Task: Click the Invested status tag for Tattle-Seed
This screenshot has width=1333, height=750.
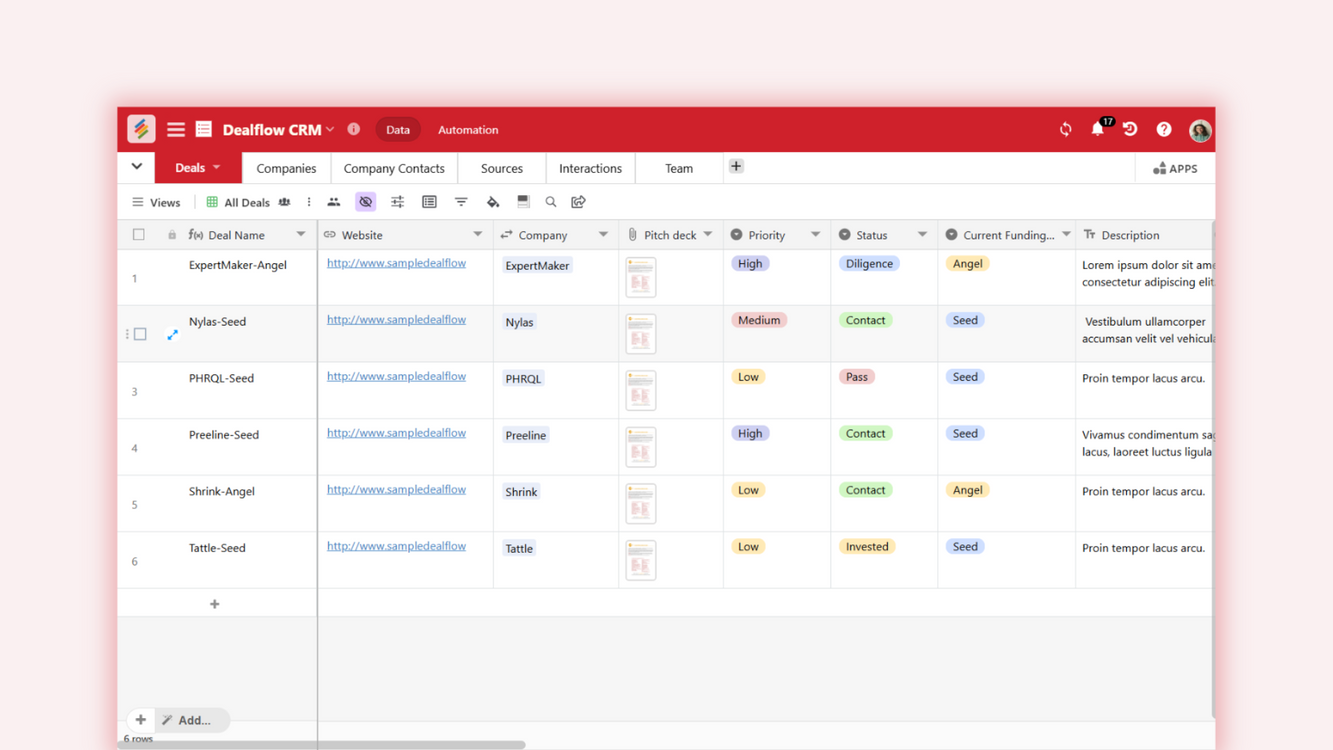Action: tap(867, 547)
